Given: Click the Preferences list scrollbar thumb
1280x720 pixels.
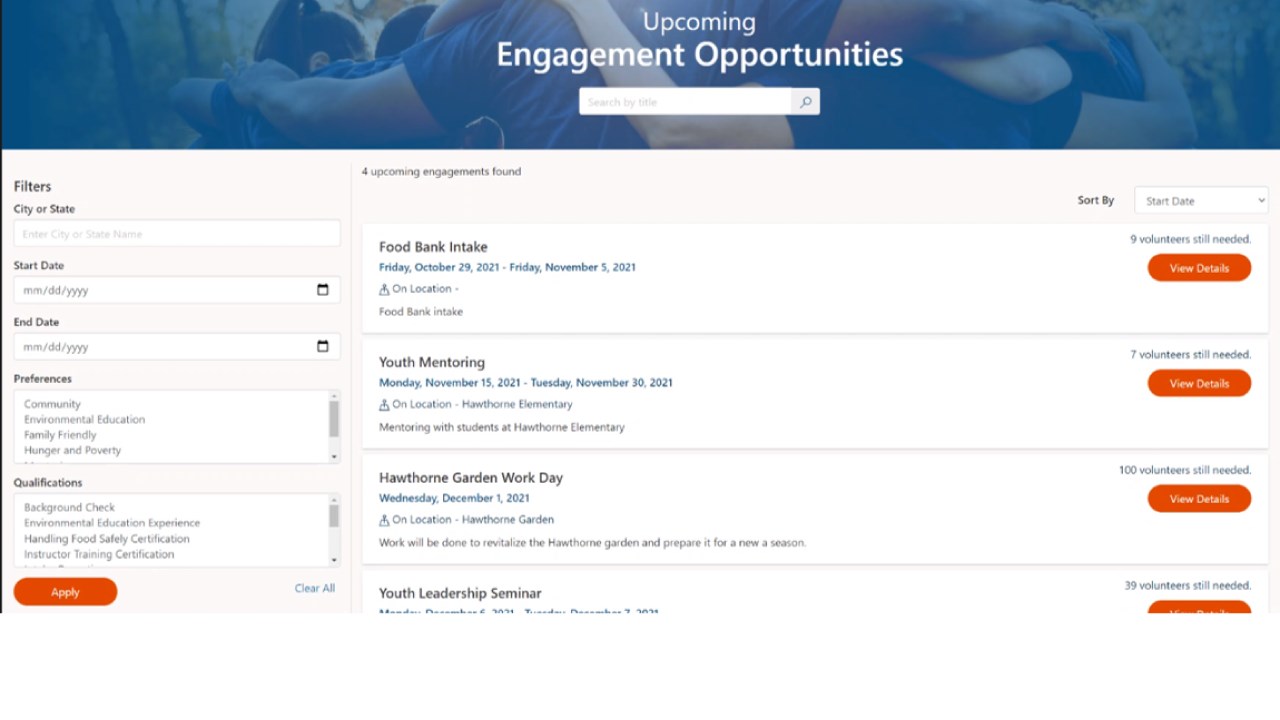Looking at the screenshot, I should [334, 419].
